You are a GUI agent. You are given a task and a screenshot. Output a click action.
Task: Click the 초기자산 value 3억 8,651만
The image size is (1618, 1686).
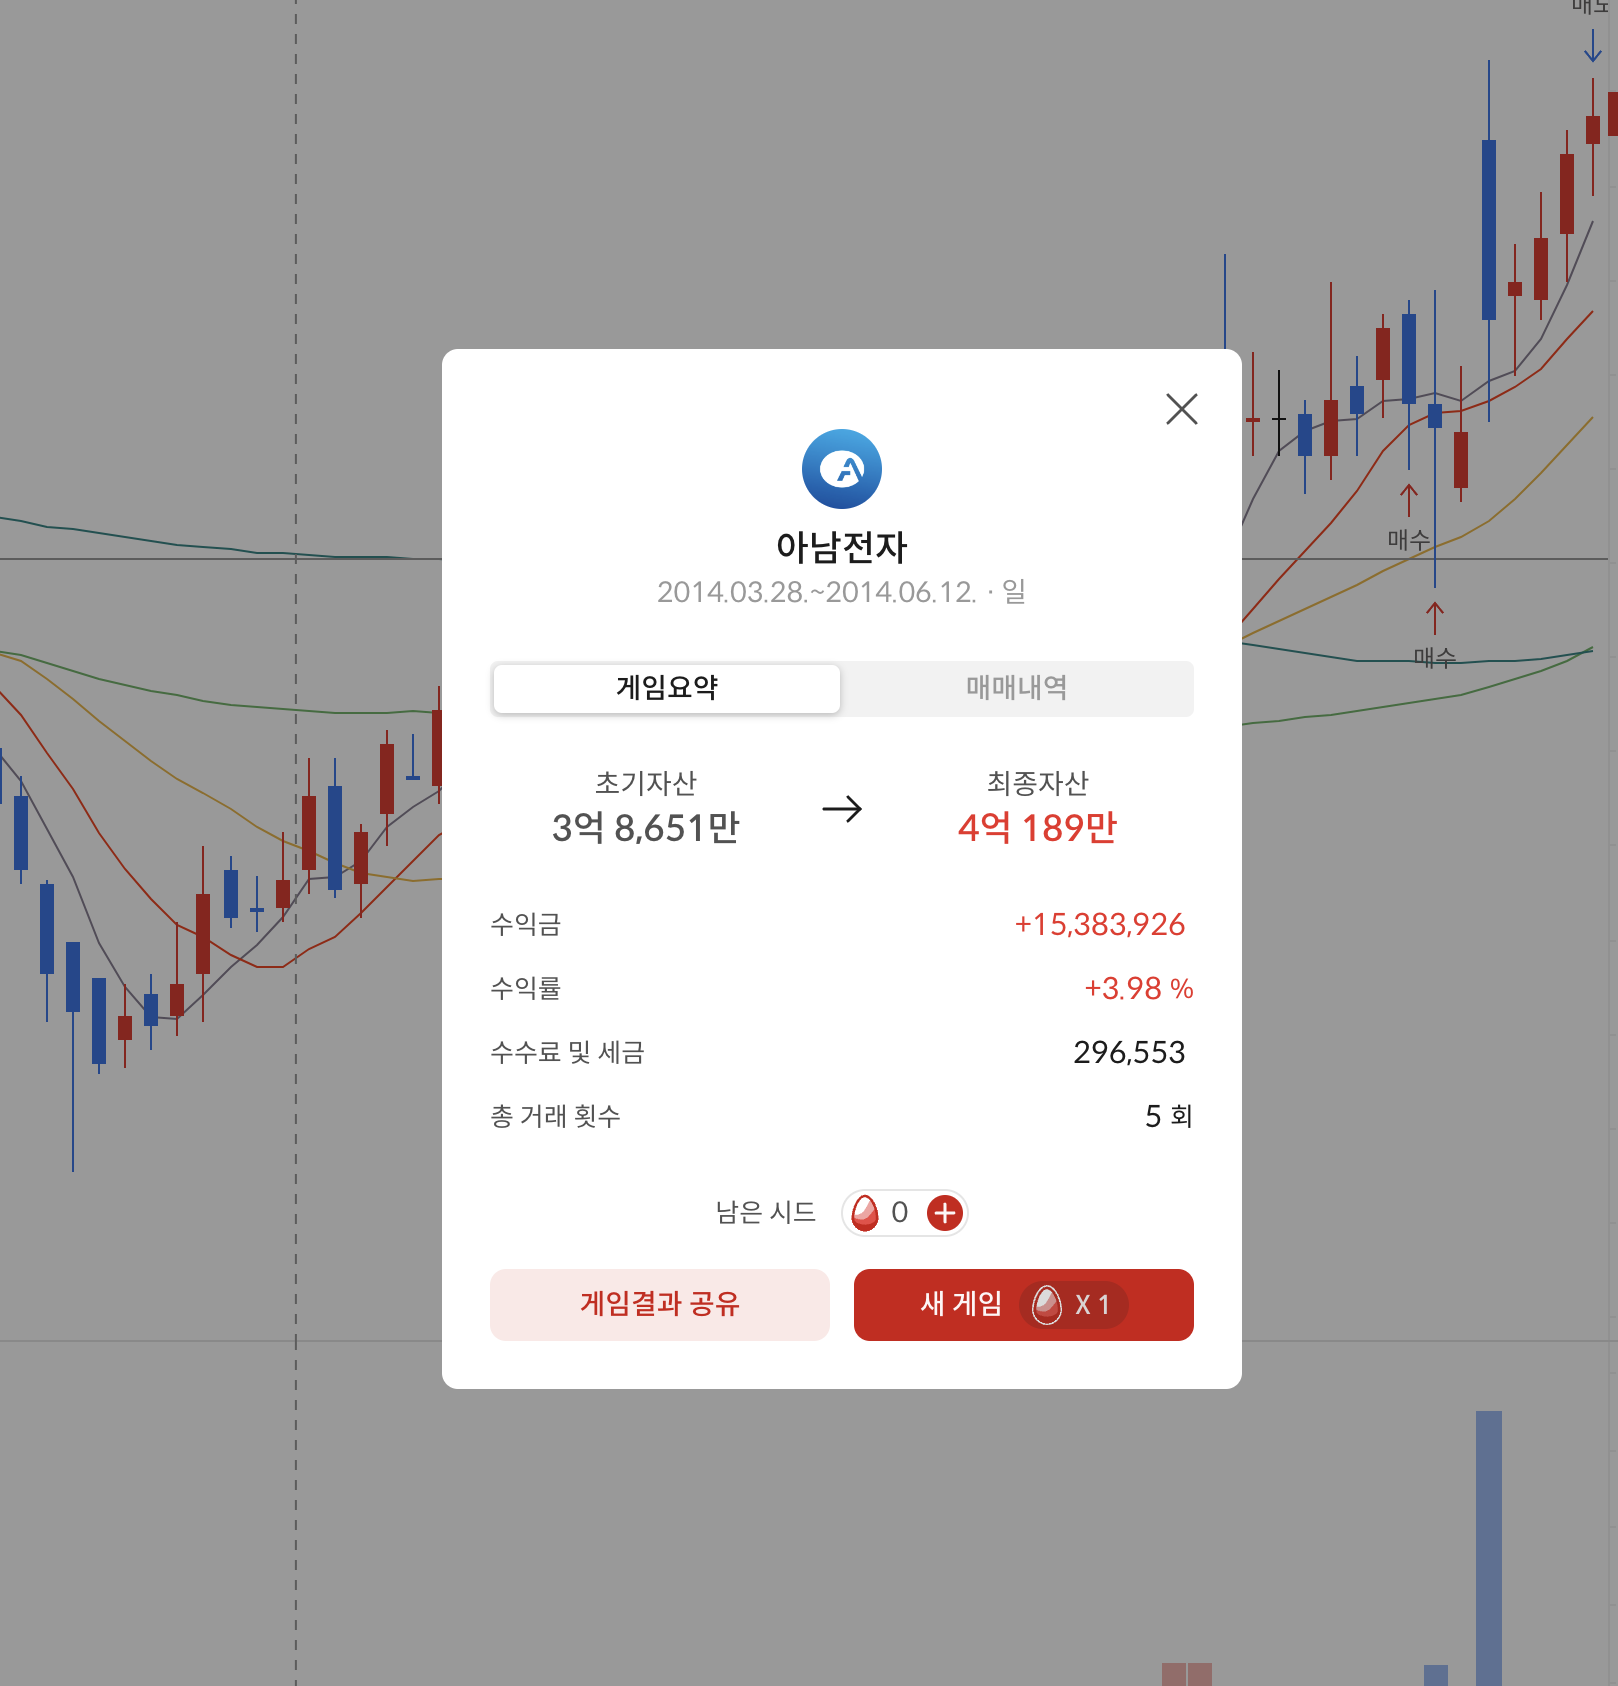coord(645,828)
